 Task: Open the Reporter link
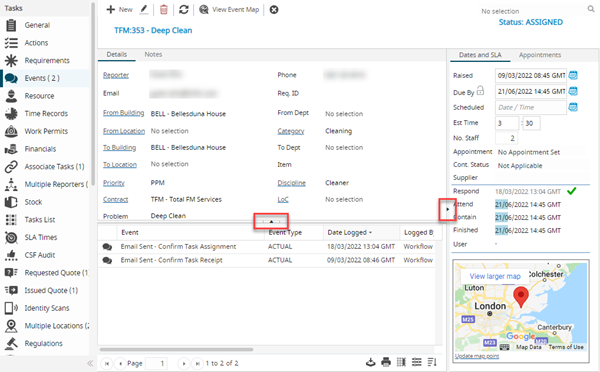(x=116, y=75)
